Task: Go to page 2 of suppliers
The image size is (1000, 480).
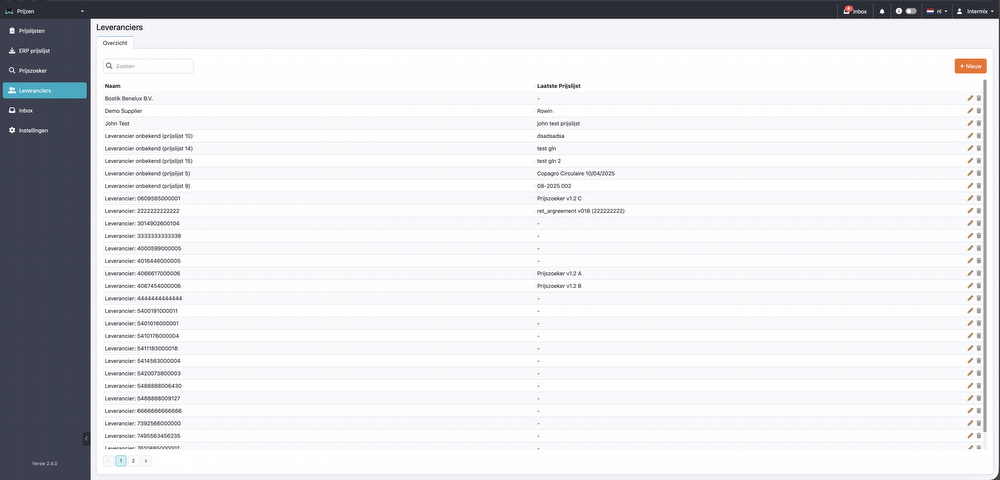Action: (133, 461)
